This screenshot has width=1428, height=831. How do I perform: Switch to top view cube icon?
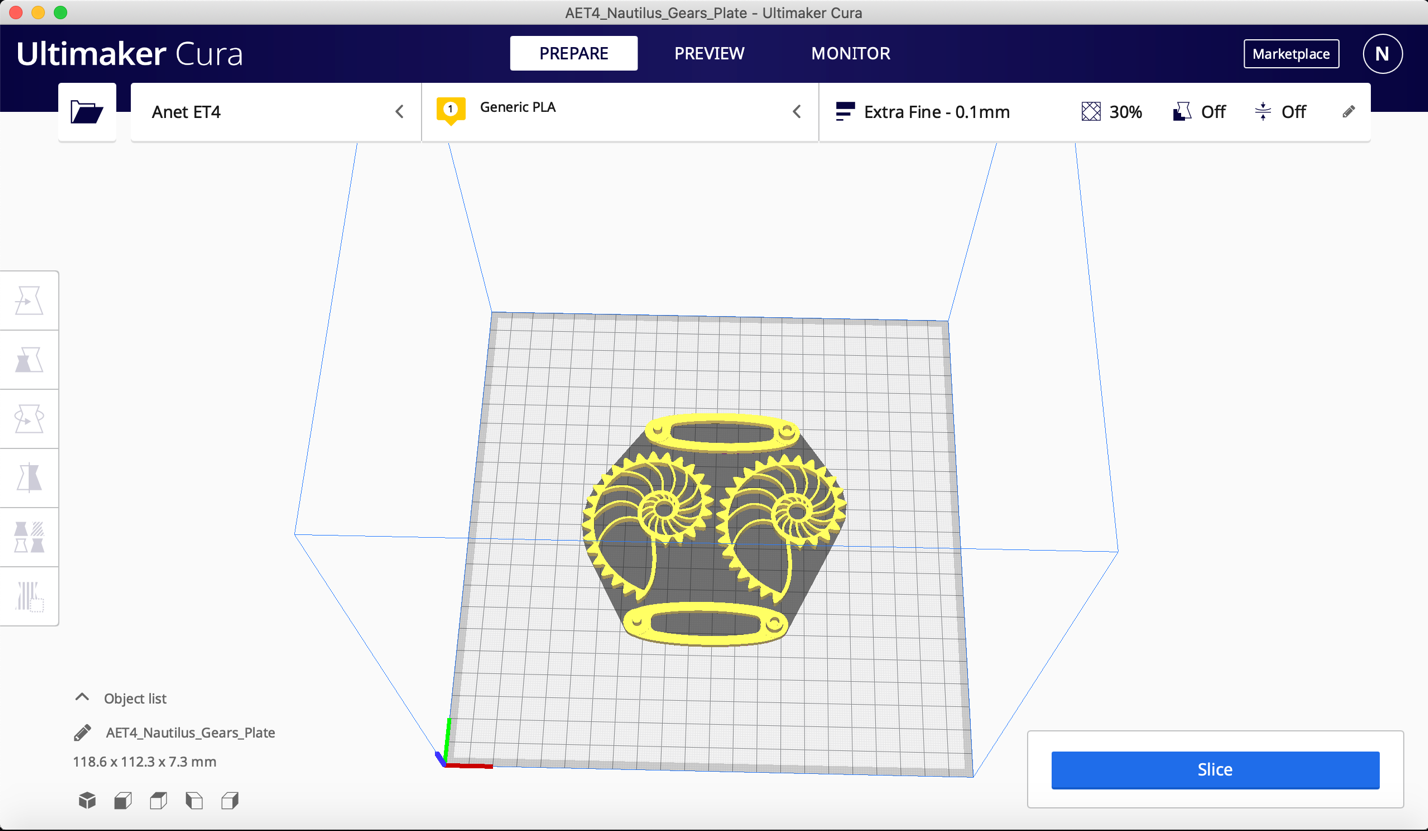click(158, 800)
